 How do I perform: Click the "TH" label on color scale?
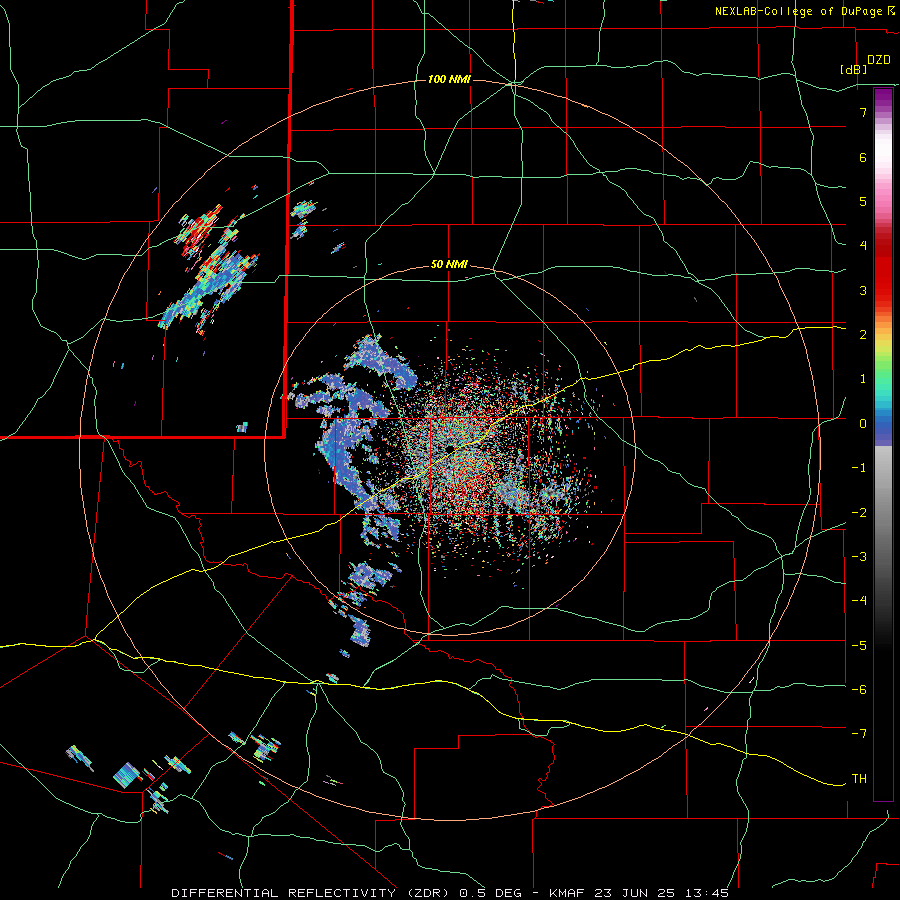point(859,779)
